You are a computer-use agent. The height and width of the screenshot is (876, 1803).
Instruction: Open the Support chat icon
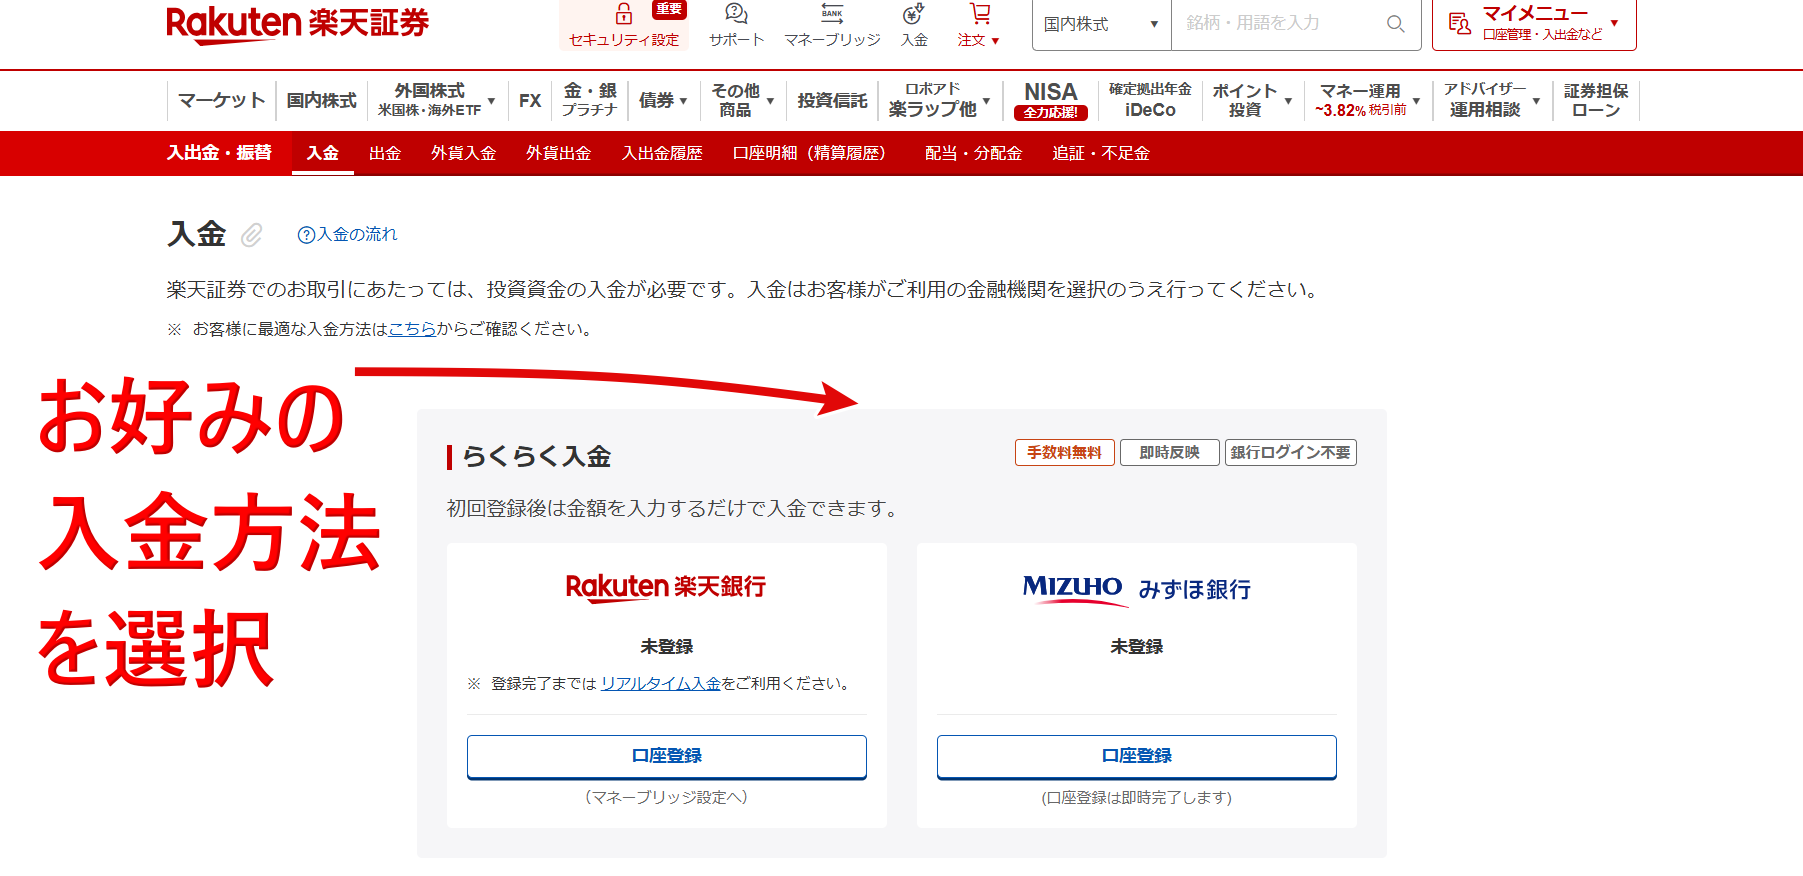736,13
